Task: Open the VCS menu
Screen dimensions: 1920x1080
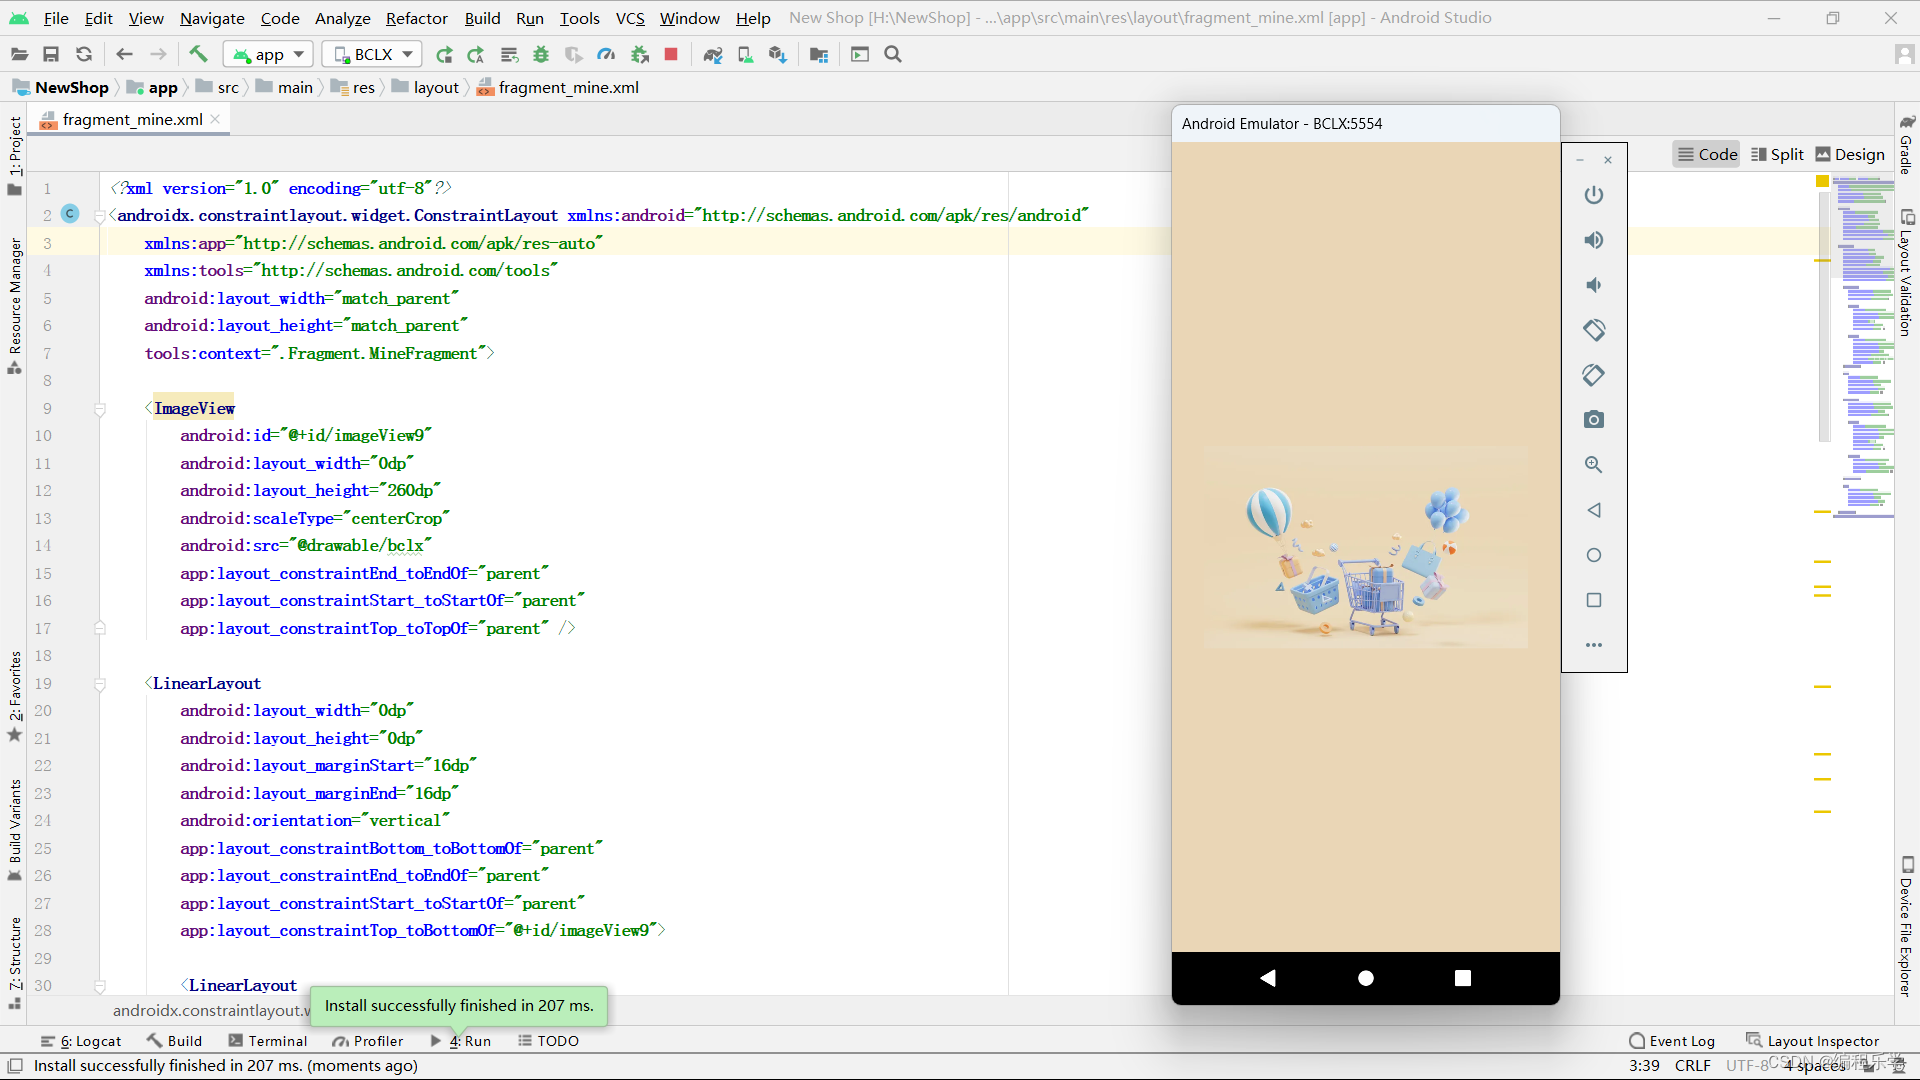Action: coord(630,18)
